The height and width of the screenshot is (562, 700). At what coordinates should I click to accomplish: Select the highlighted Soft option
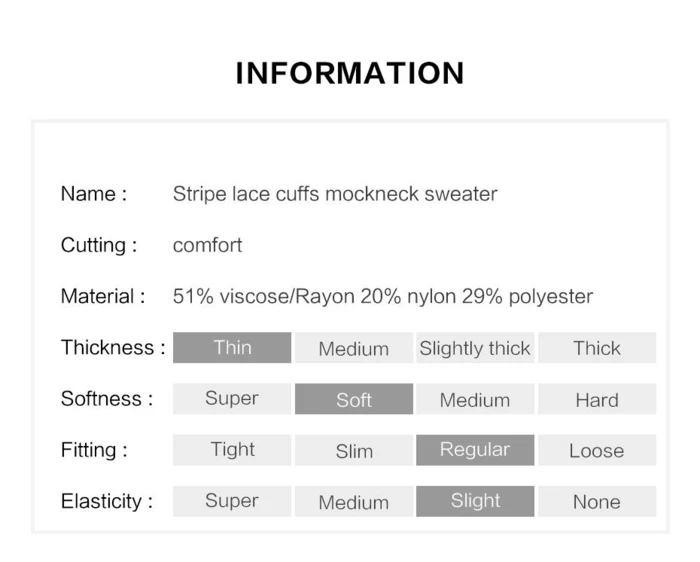[354, 399]
